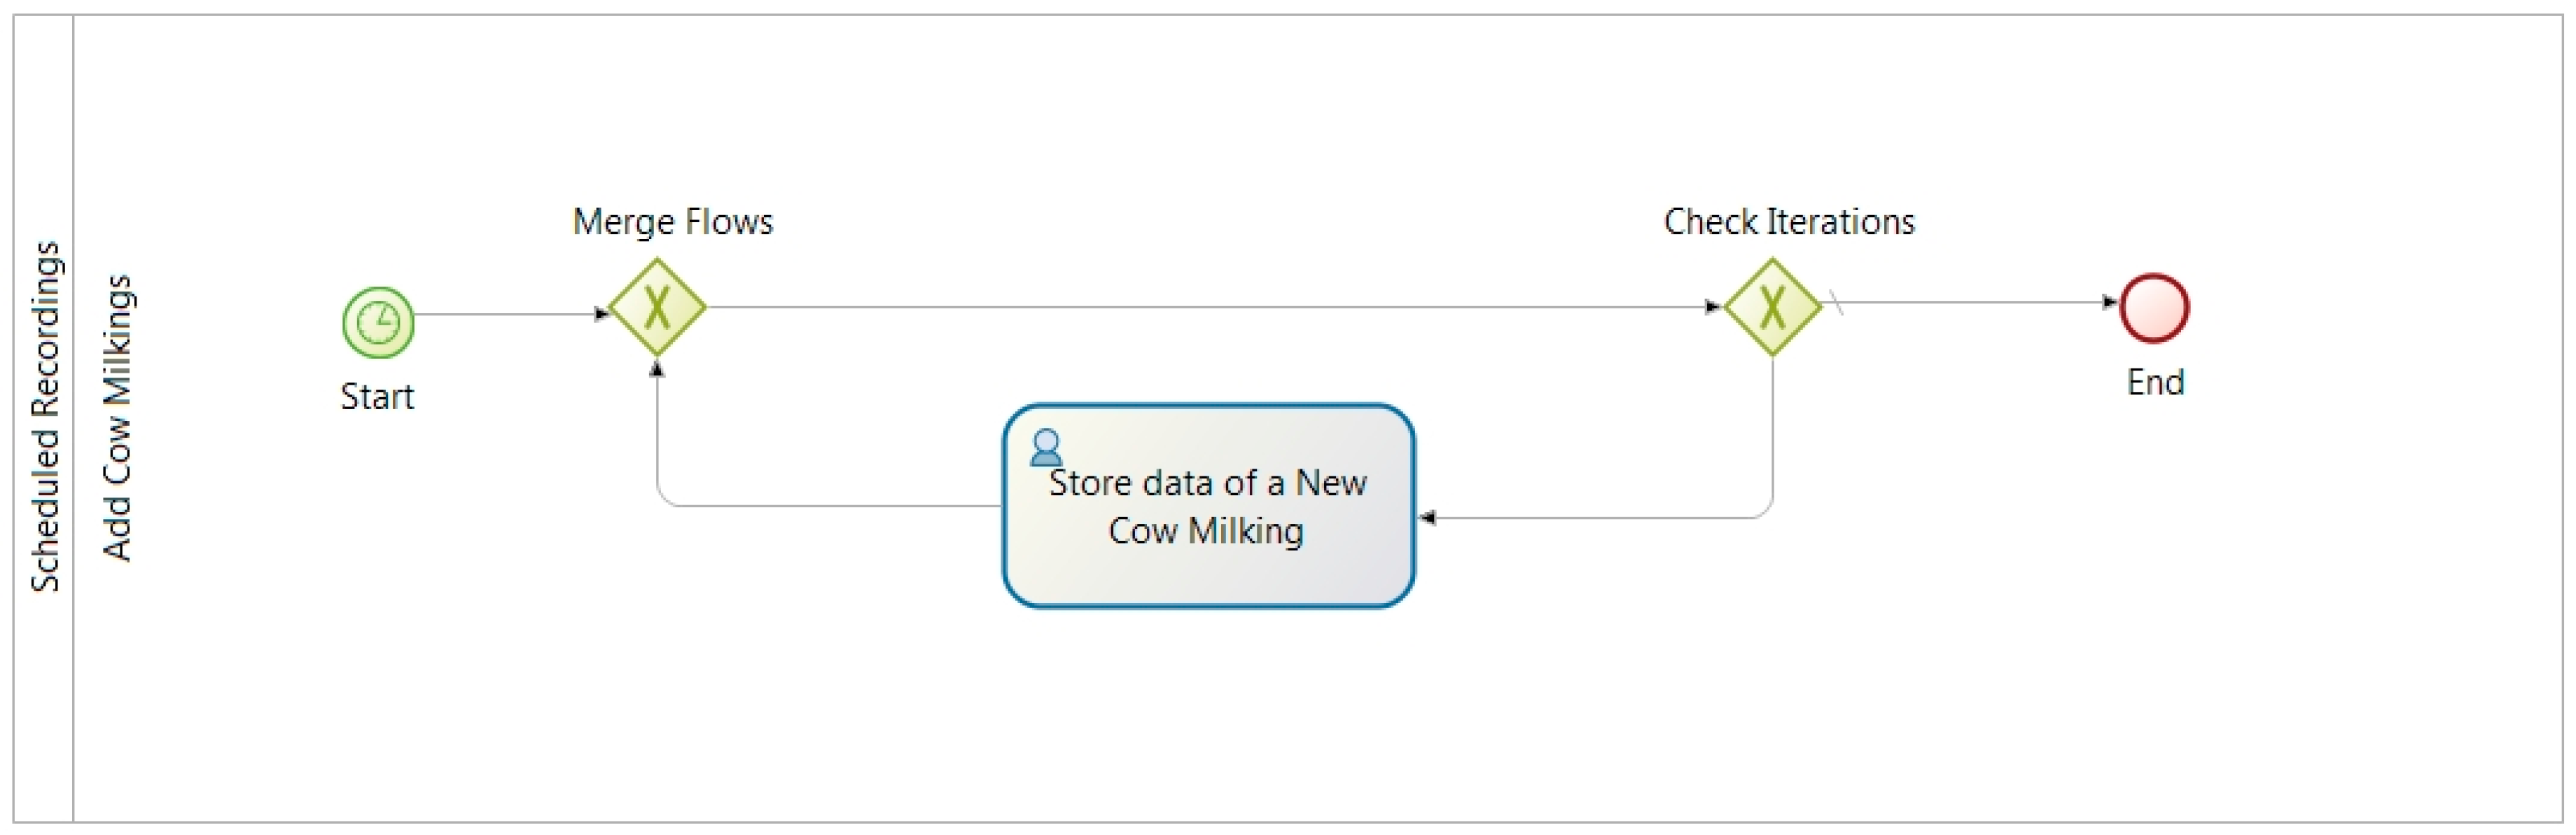Click the End label under the red circle
2576x835 pixels.
(x=2155, y=382)
